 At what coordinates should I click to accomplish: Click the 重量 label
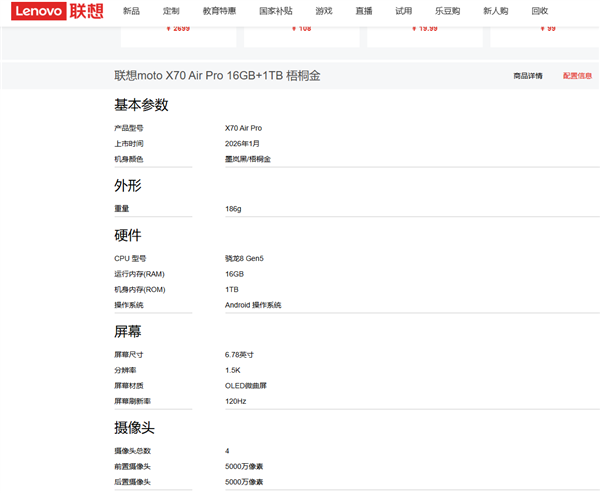pos(122,209)
